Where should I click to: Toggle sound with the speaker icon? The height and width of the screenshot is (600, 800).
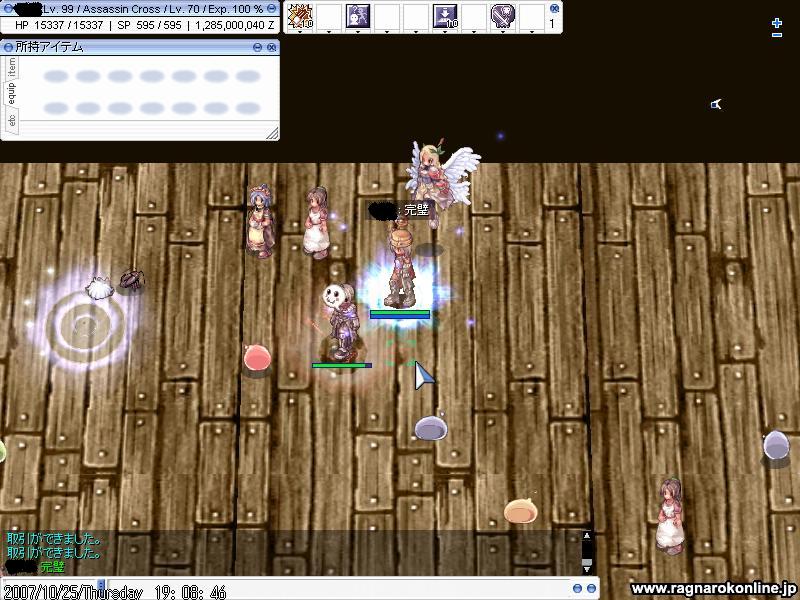coord(716,104)
